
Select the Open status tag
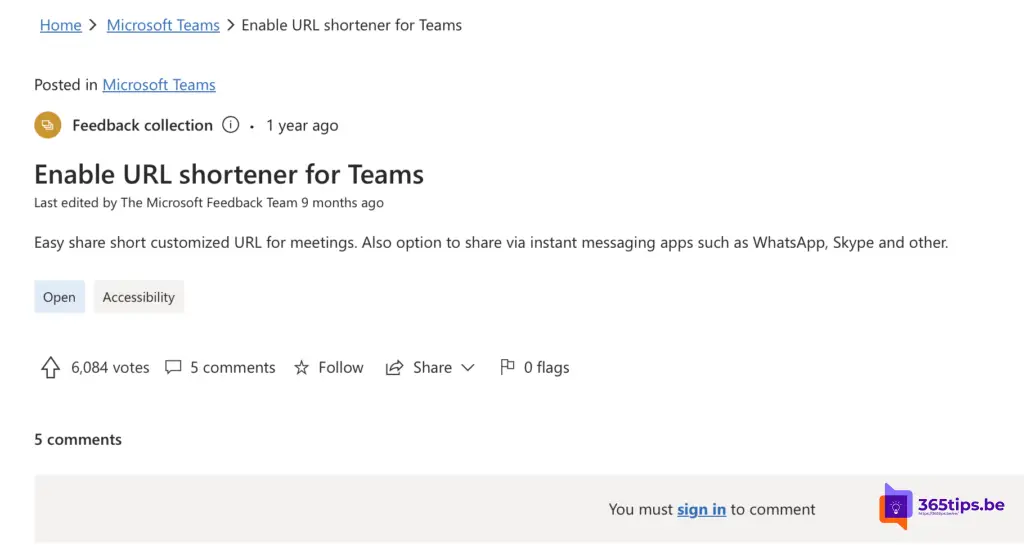[59, 297]
